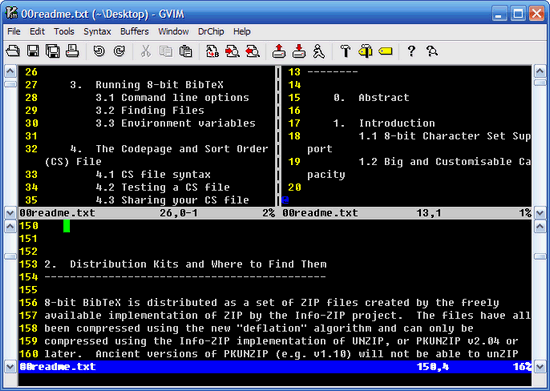550x391 pixels.
Task: Click the Save floppy disk icon
Action: click(x=33, y=52)
